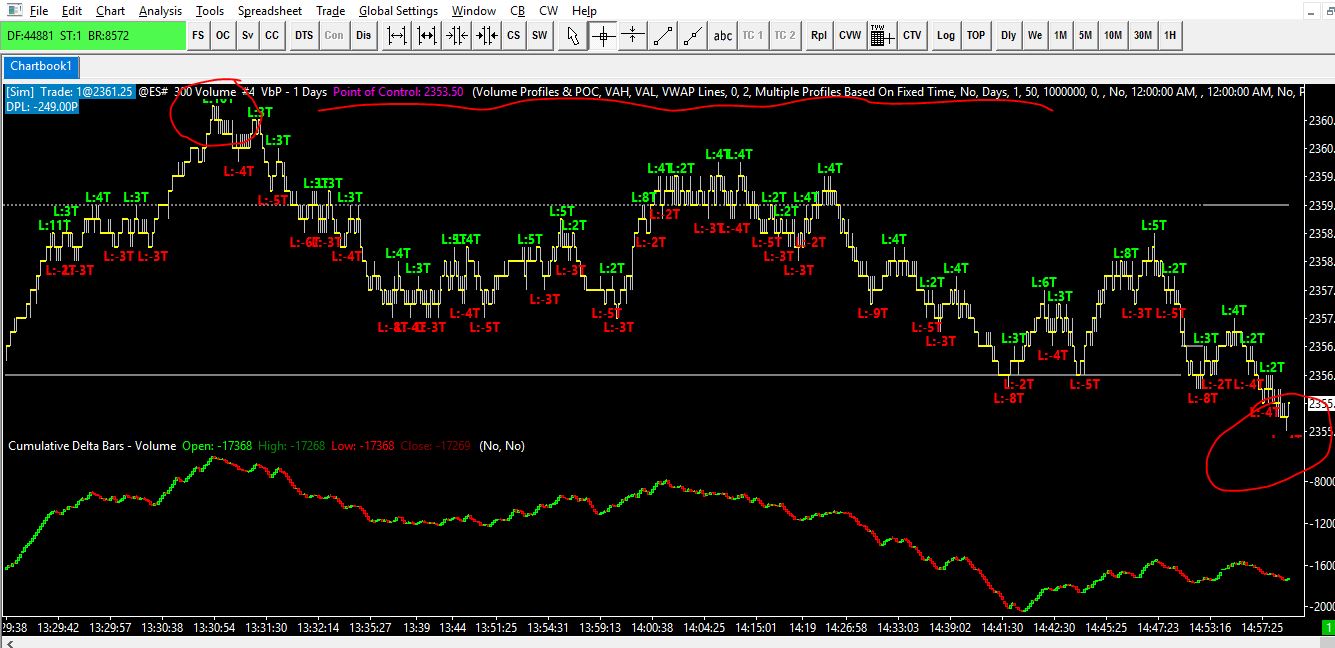The height and width of the screenshot is (648, 1335).
Task: Switch to 1H timeframe
Action: pyautogui.click(x=1170, y=35)
